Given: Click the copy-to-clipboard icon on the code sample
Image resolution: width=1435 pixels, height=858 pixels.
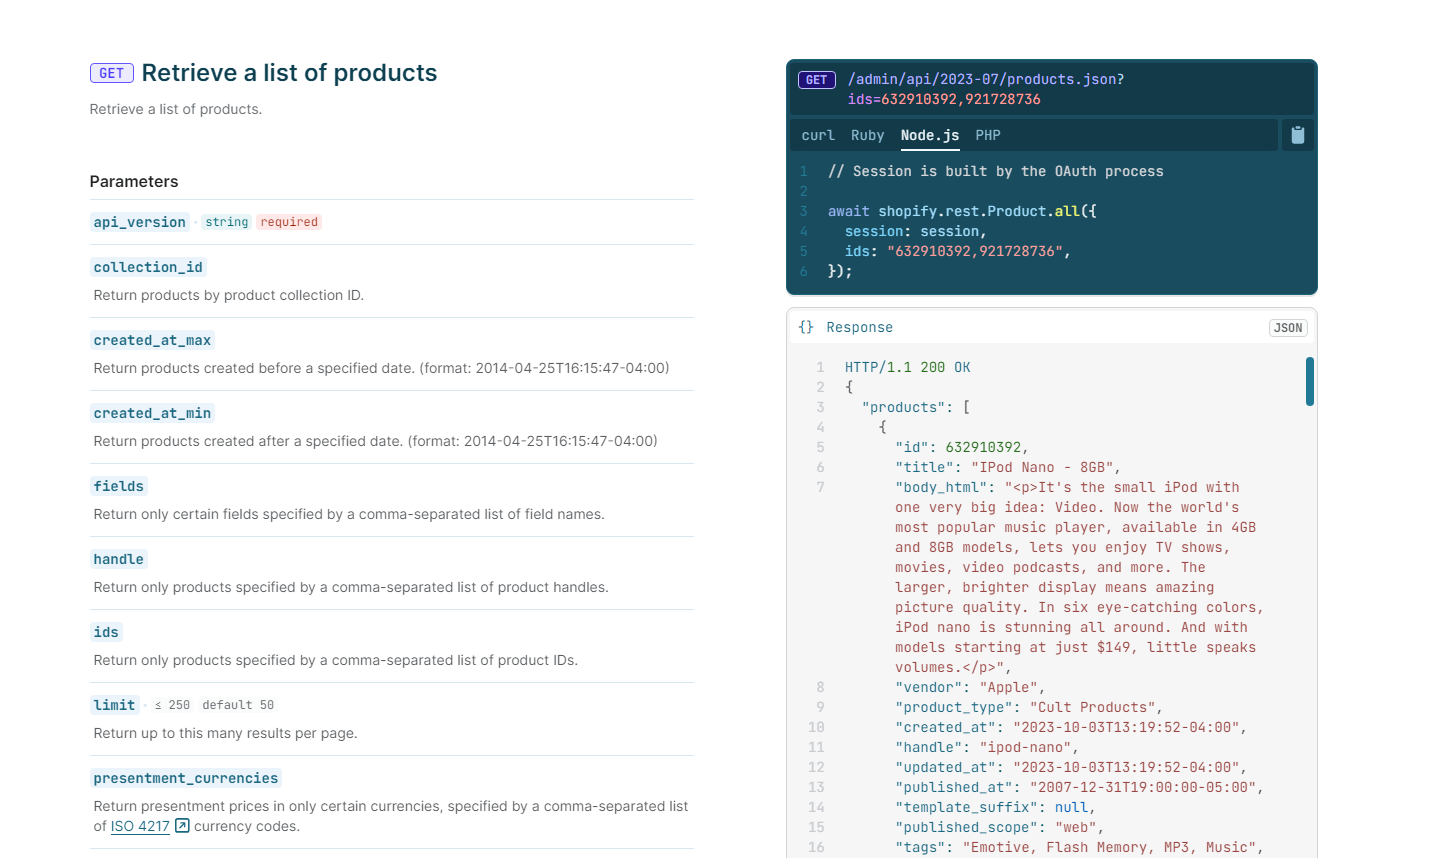Looking at the screenshot, I should [x=1297, y=134].
